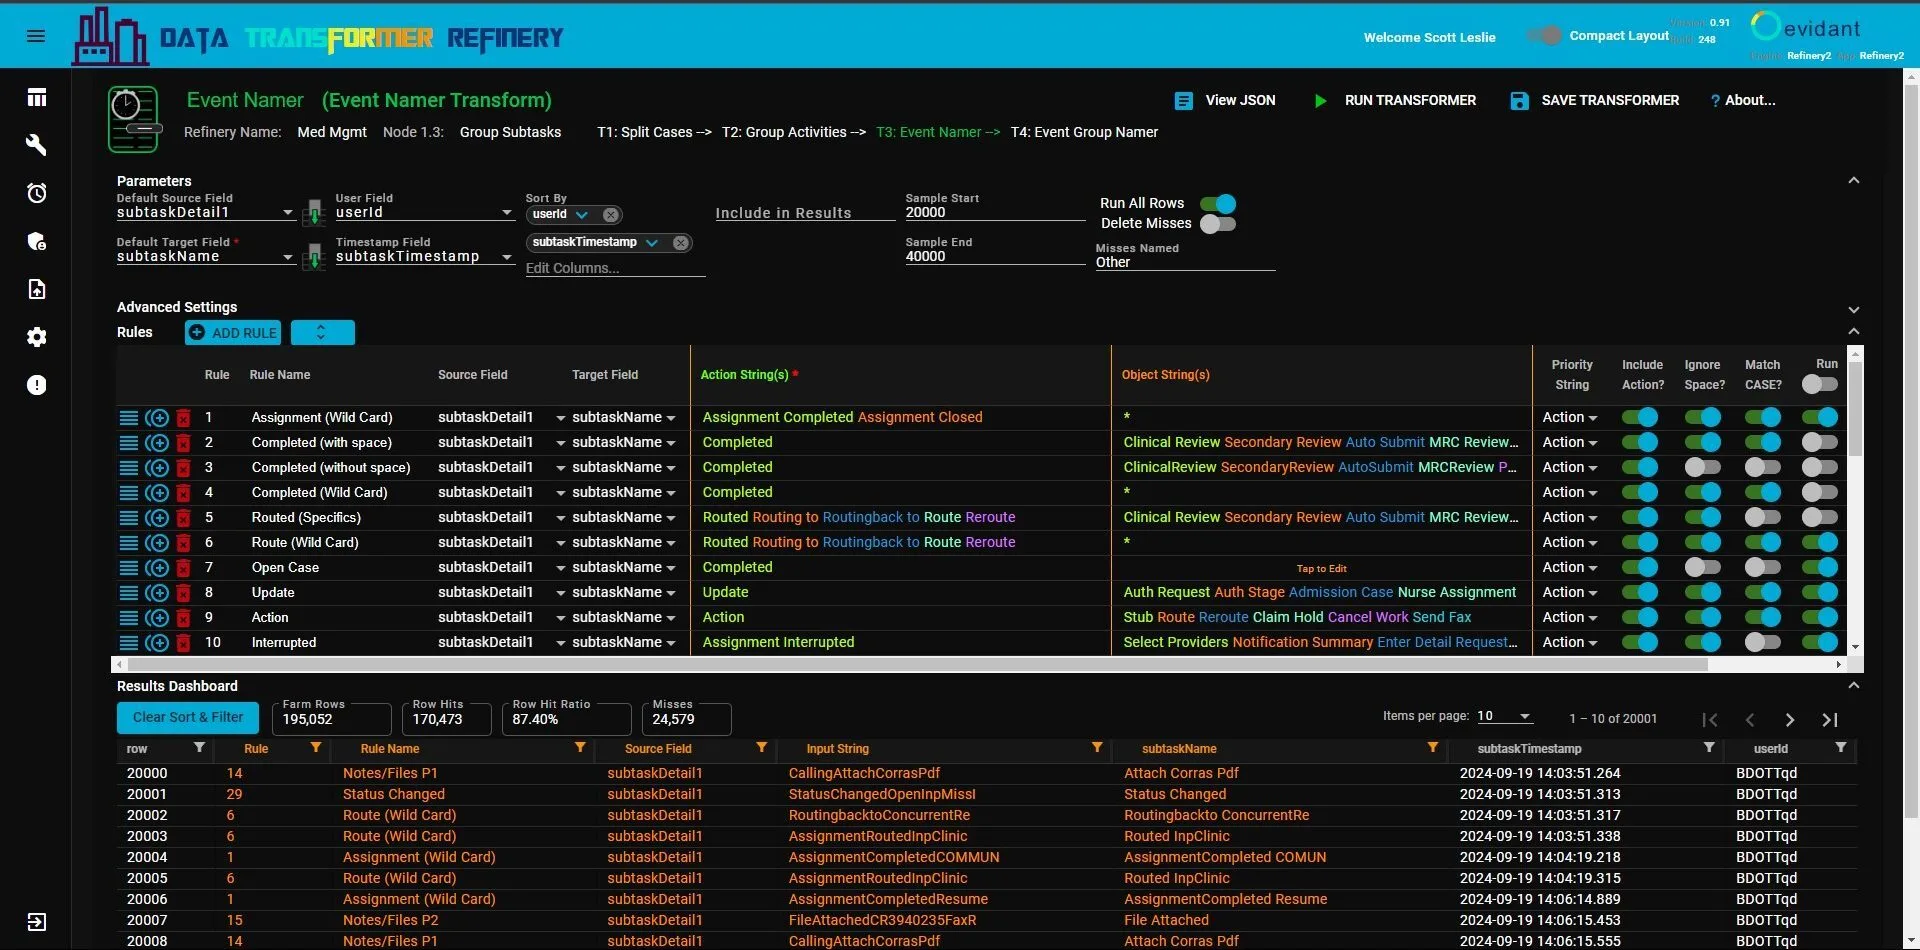This screenshot has height=950, width=1920.
Task: Enable the Delete Misses switch
Action: click(1218, 224)
